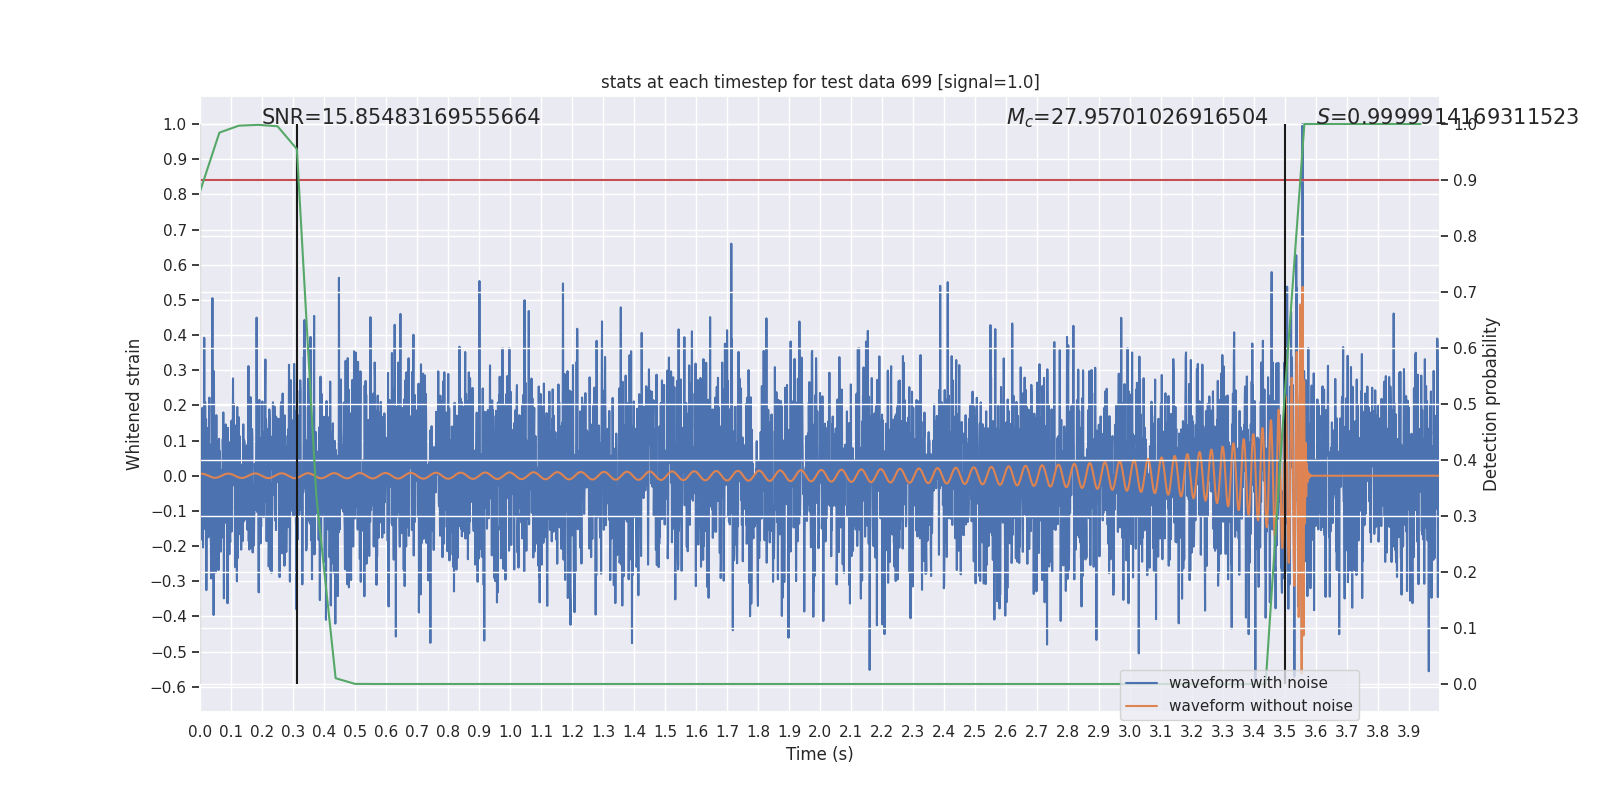1600x800 pixels.
Task: Click the Mc=27.95701026916504 annotation
Action: point(1137,117)
